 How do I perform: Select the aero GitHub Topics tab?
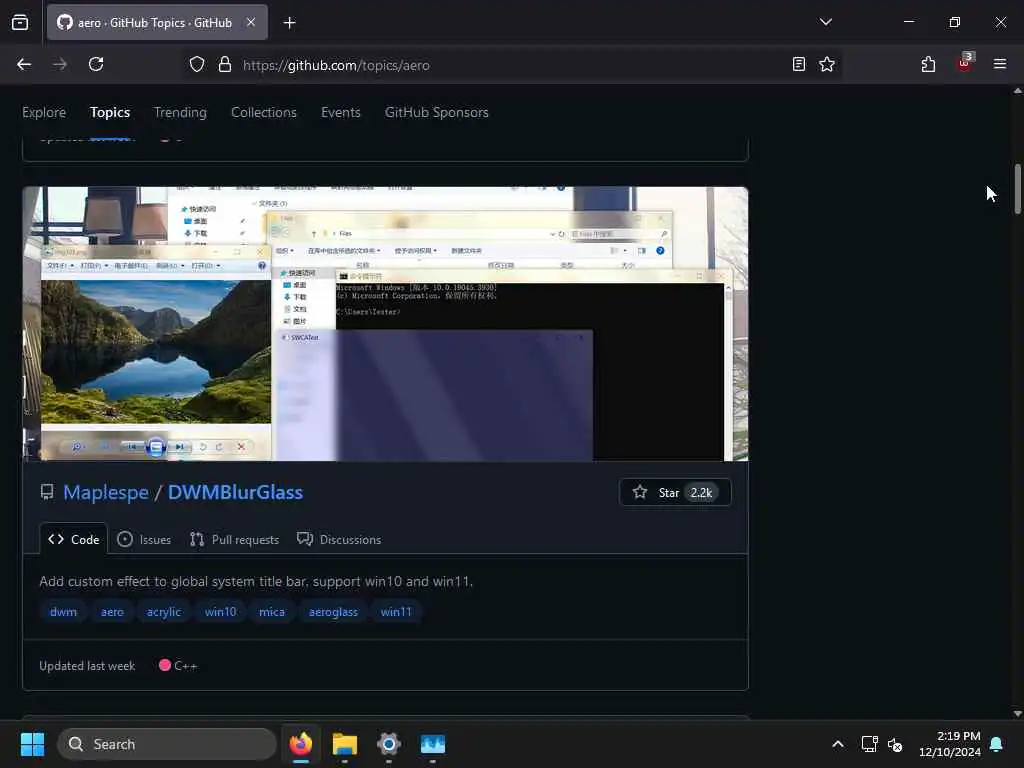click(x=157, y=23)
